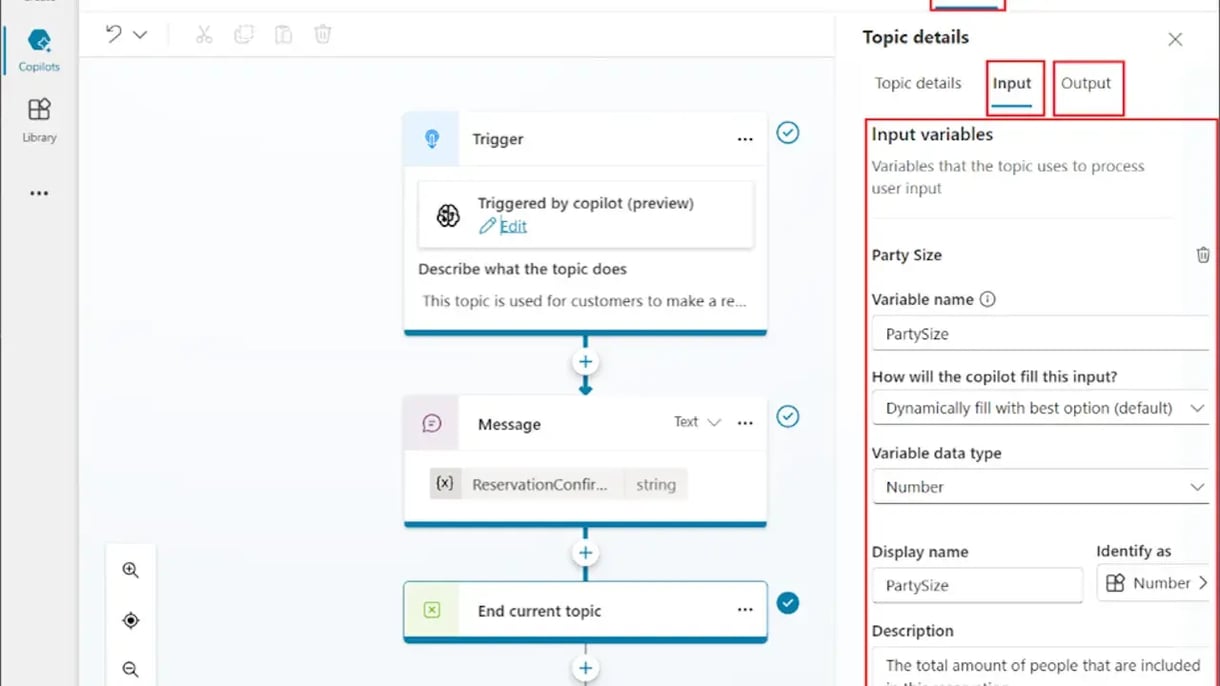Open the 'How will the copilot fill' dropdown
This screenshot has width=1220, height=686.
(x=1040, y=408)
